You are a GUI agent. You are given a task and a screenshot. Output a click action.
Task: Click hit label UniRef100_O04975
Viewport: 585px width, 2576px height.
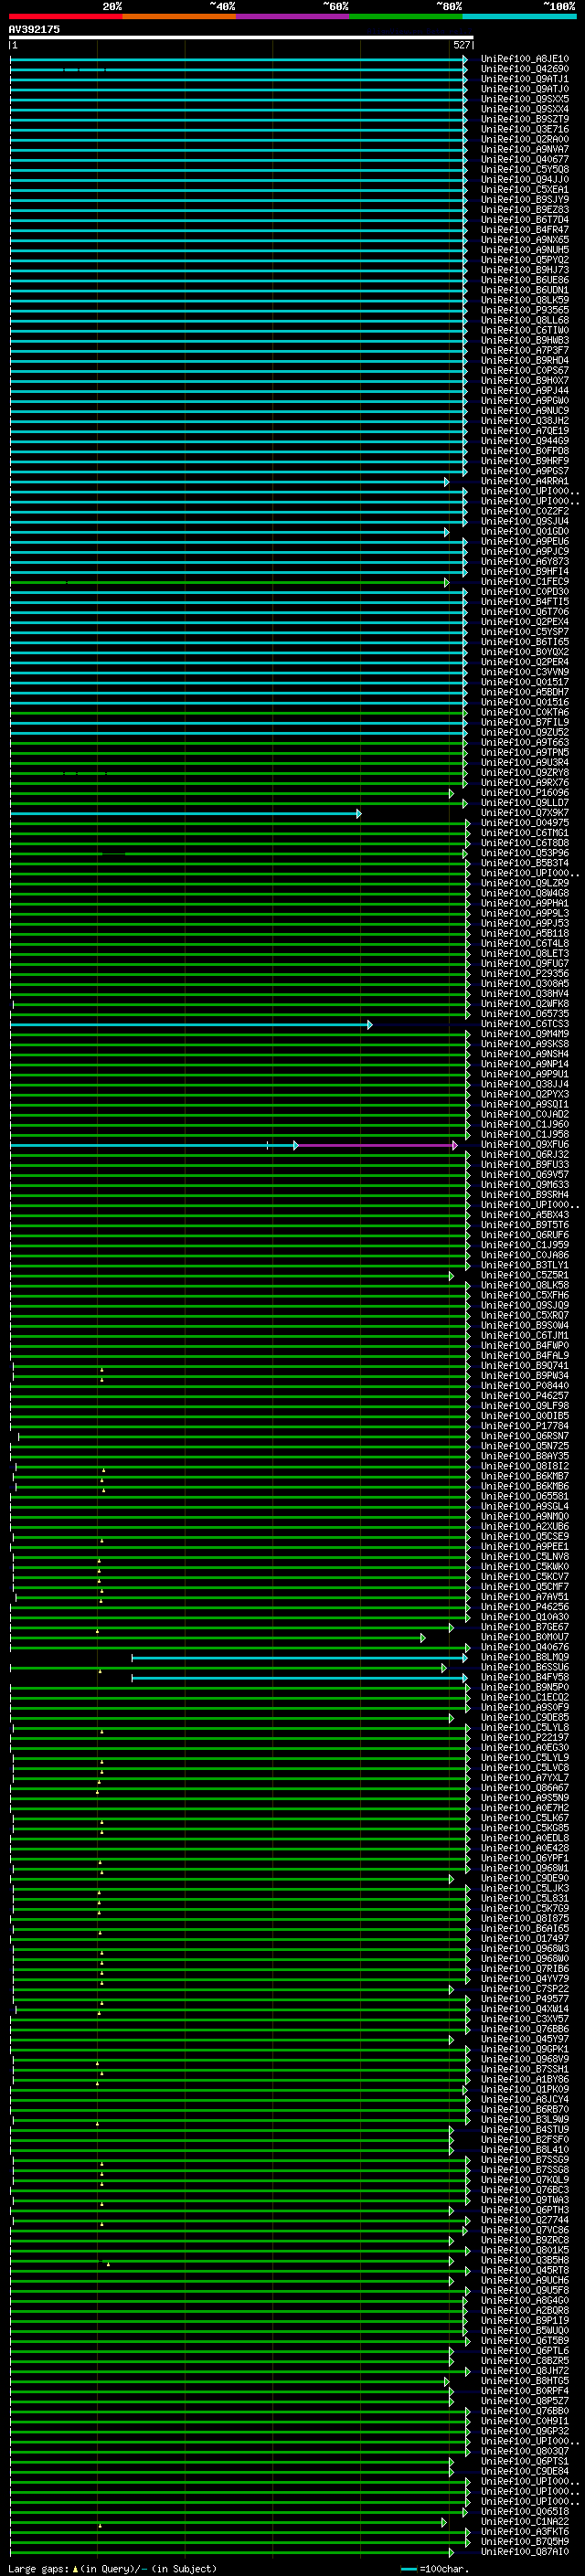525,823
